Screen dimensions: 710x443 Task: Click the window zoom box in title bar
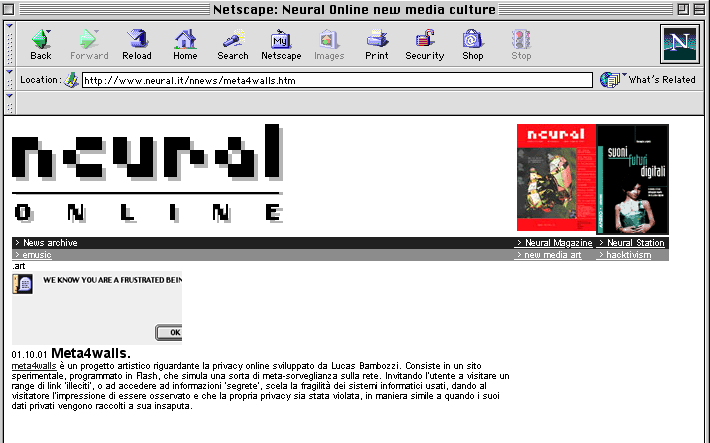tap(683, 9)
